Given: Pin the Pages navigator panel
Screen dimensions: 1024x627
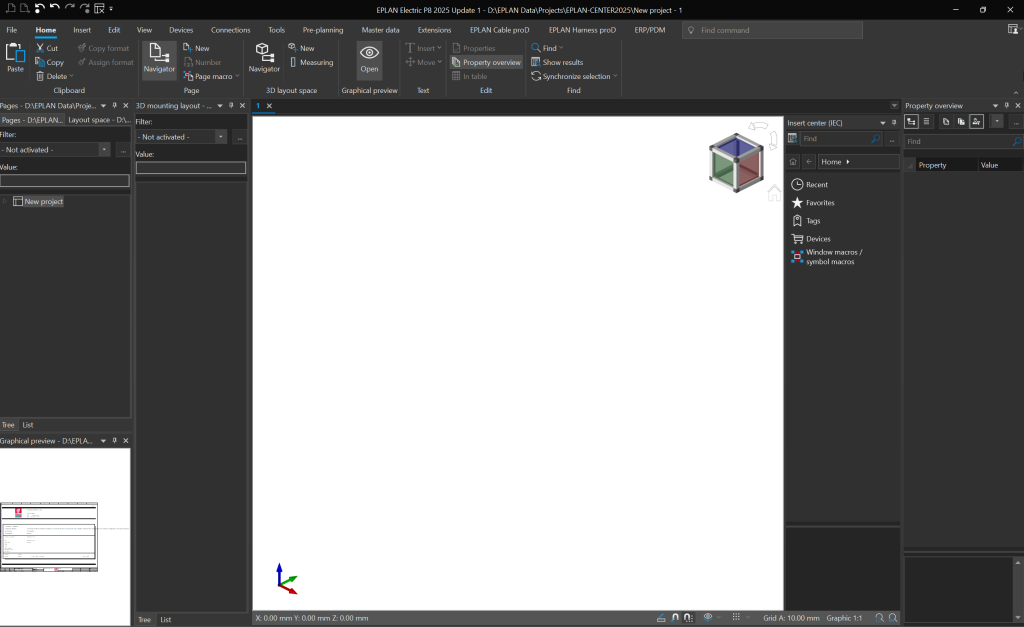Looking at the screenshot, I should [x=114, y=105].
